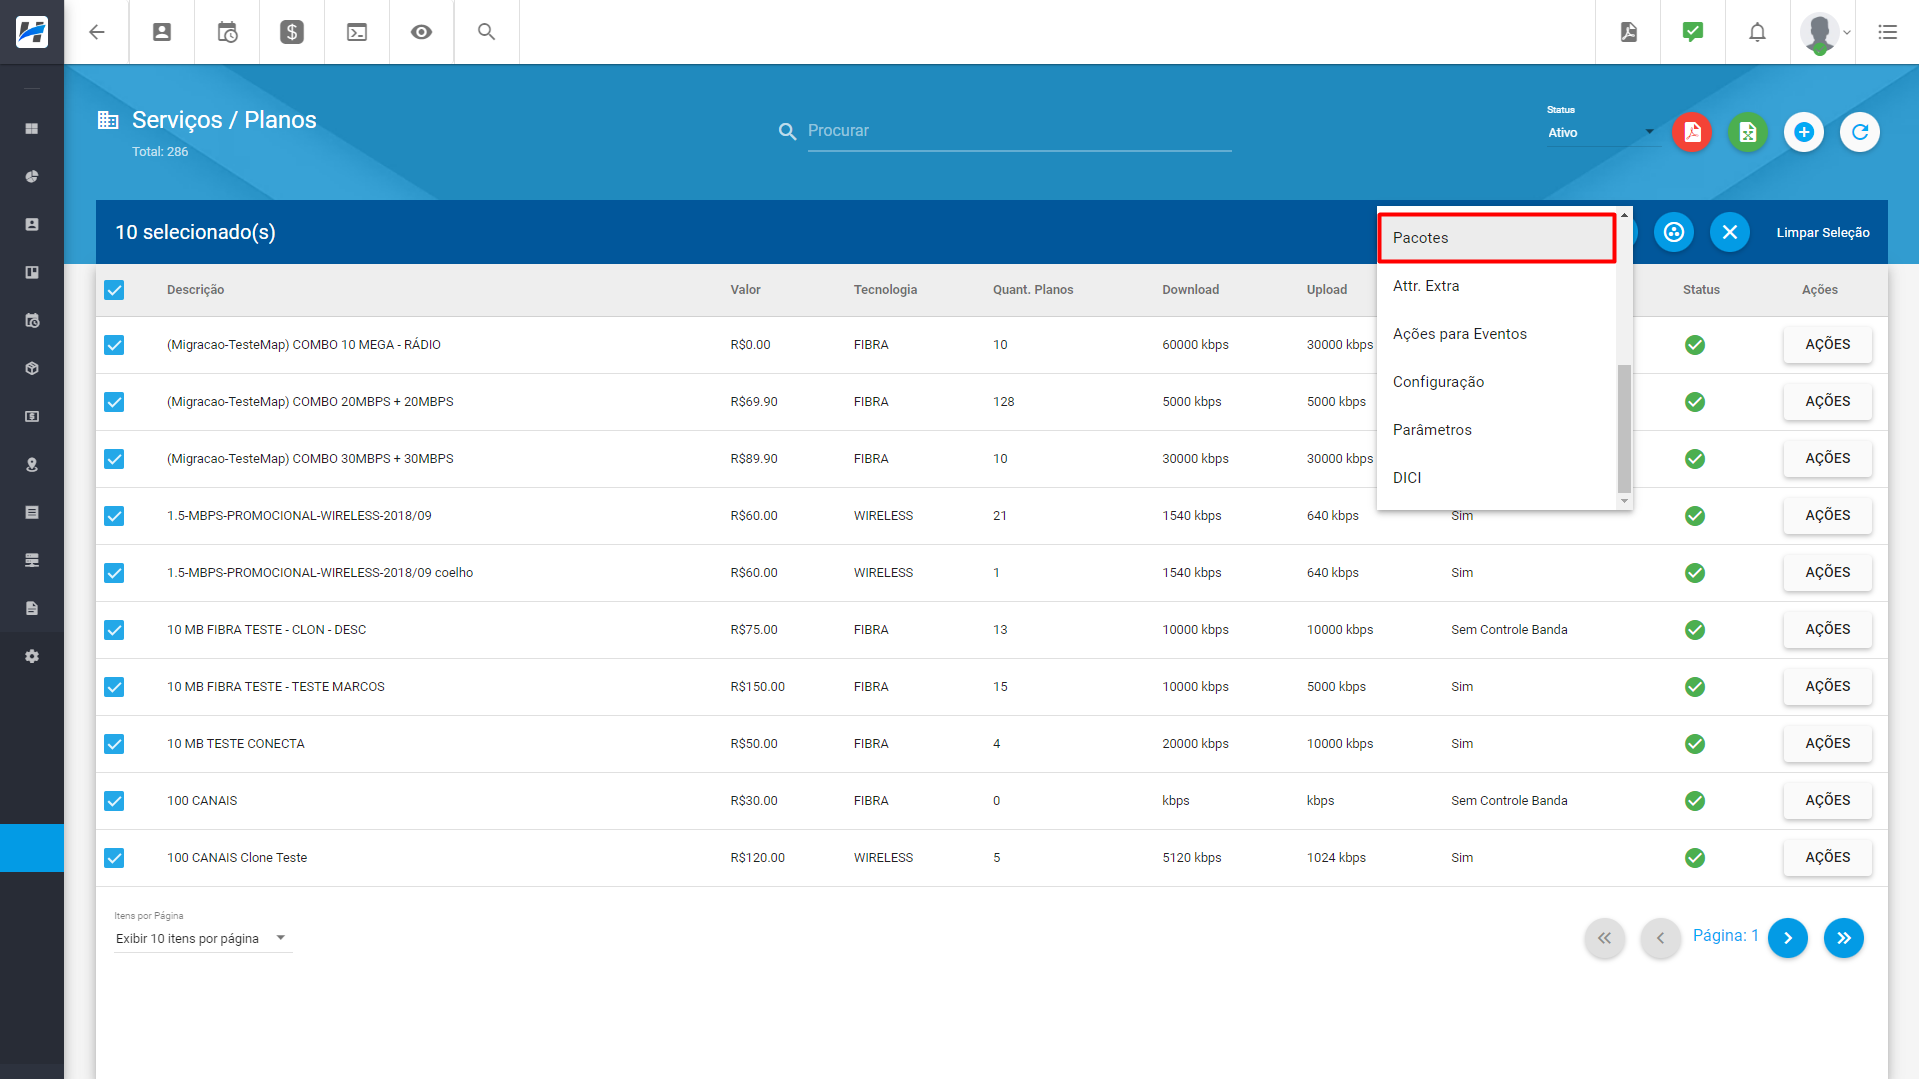
Task: Select DICI menu entry
Action: [x=1497, y=478]
